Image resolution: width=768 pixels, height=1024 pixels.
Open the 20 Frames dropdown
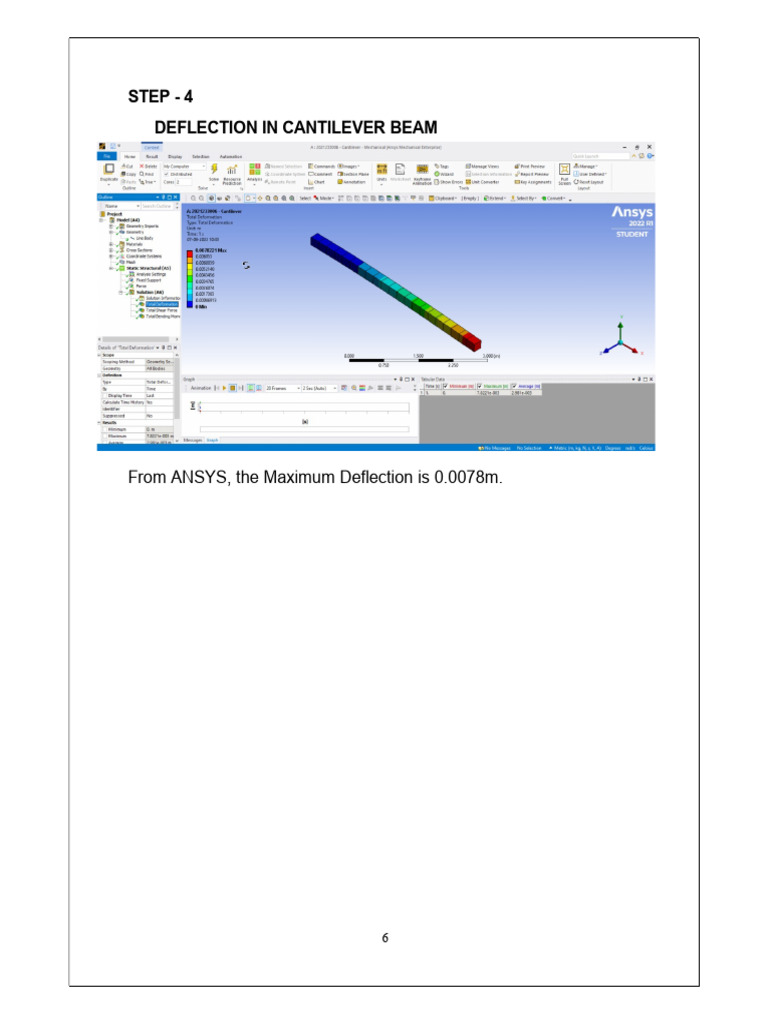point(283,388)
